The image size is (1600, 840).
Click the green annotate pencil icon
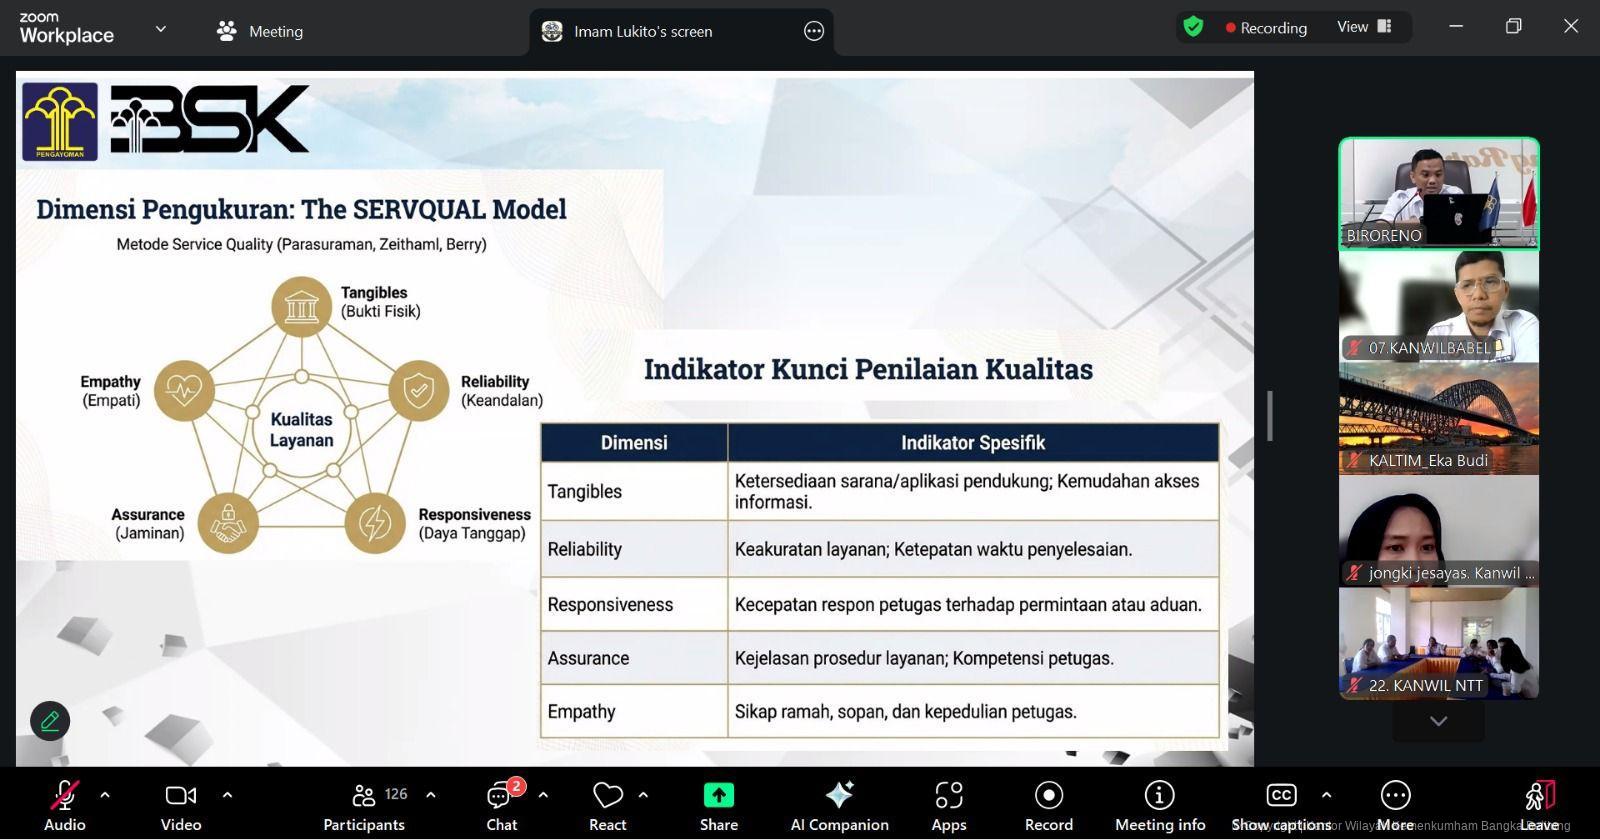coord(50,720)
